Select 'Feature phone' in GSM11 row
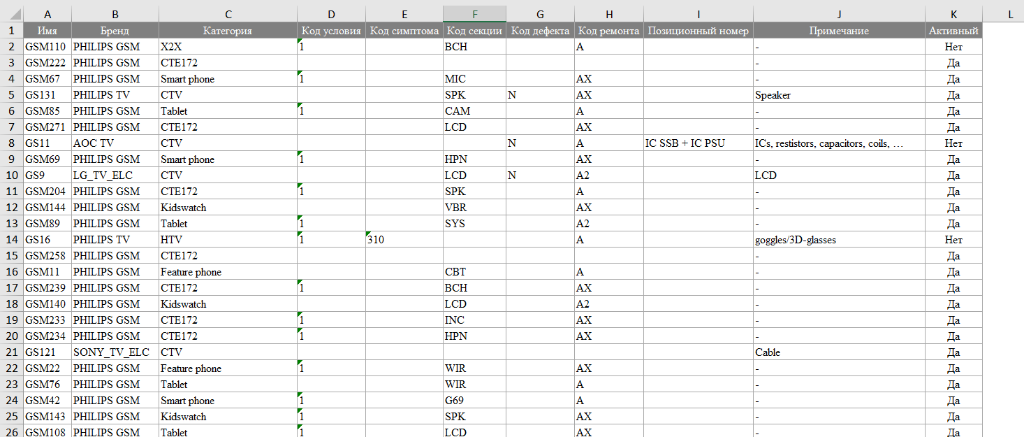The width and height of the screenshot is (1024, 437). tap(227, 272)
